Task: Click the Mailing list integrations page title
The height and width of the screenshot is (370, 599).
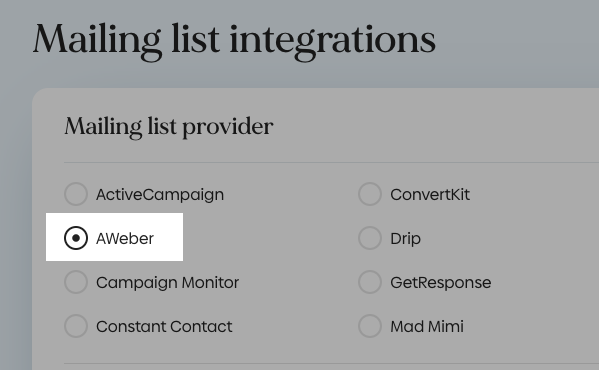Action: 234,41
